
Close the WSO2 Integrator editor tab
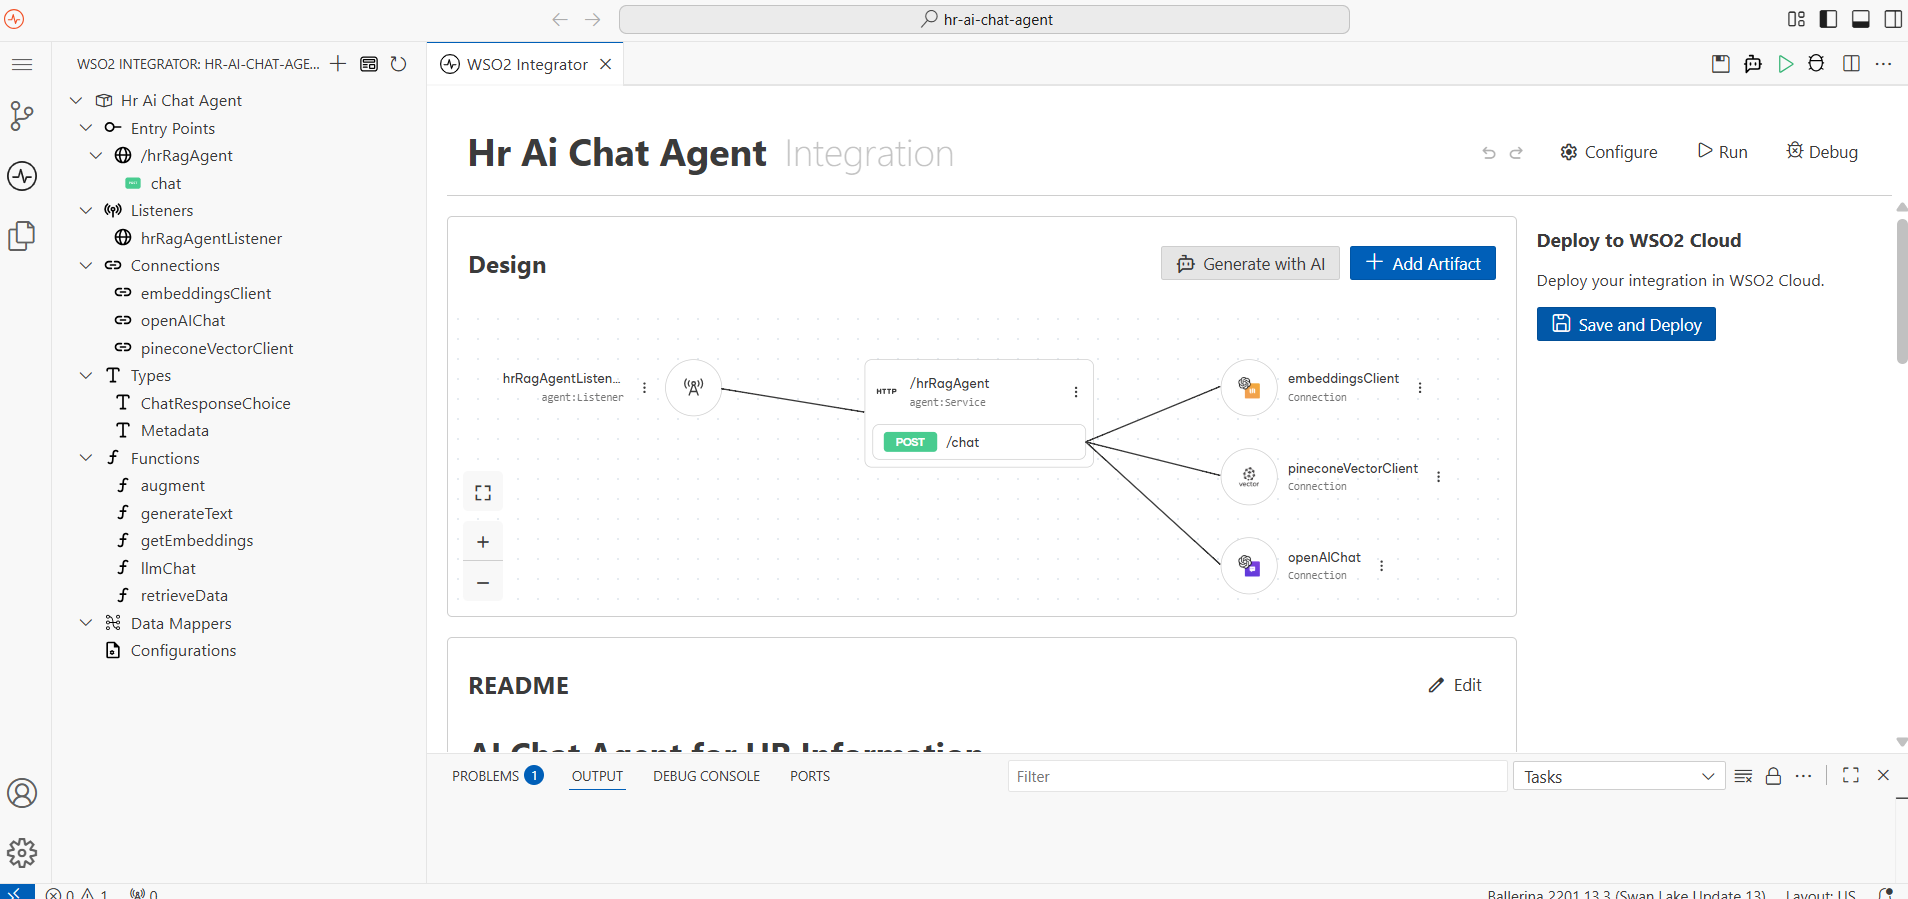605,64
